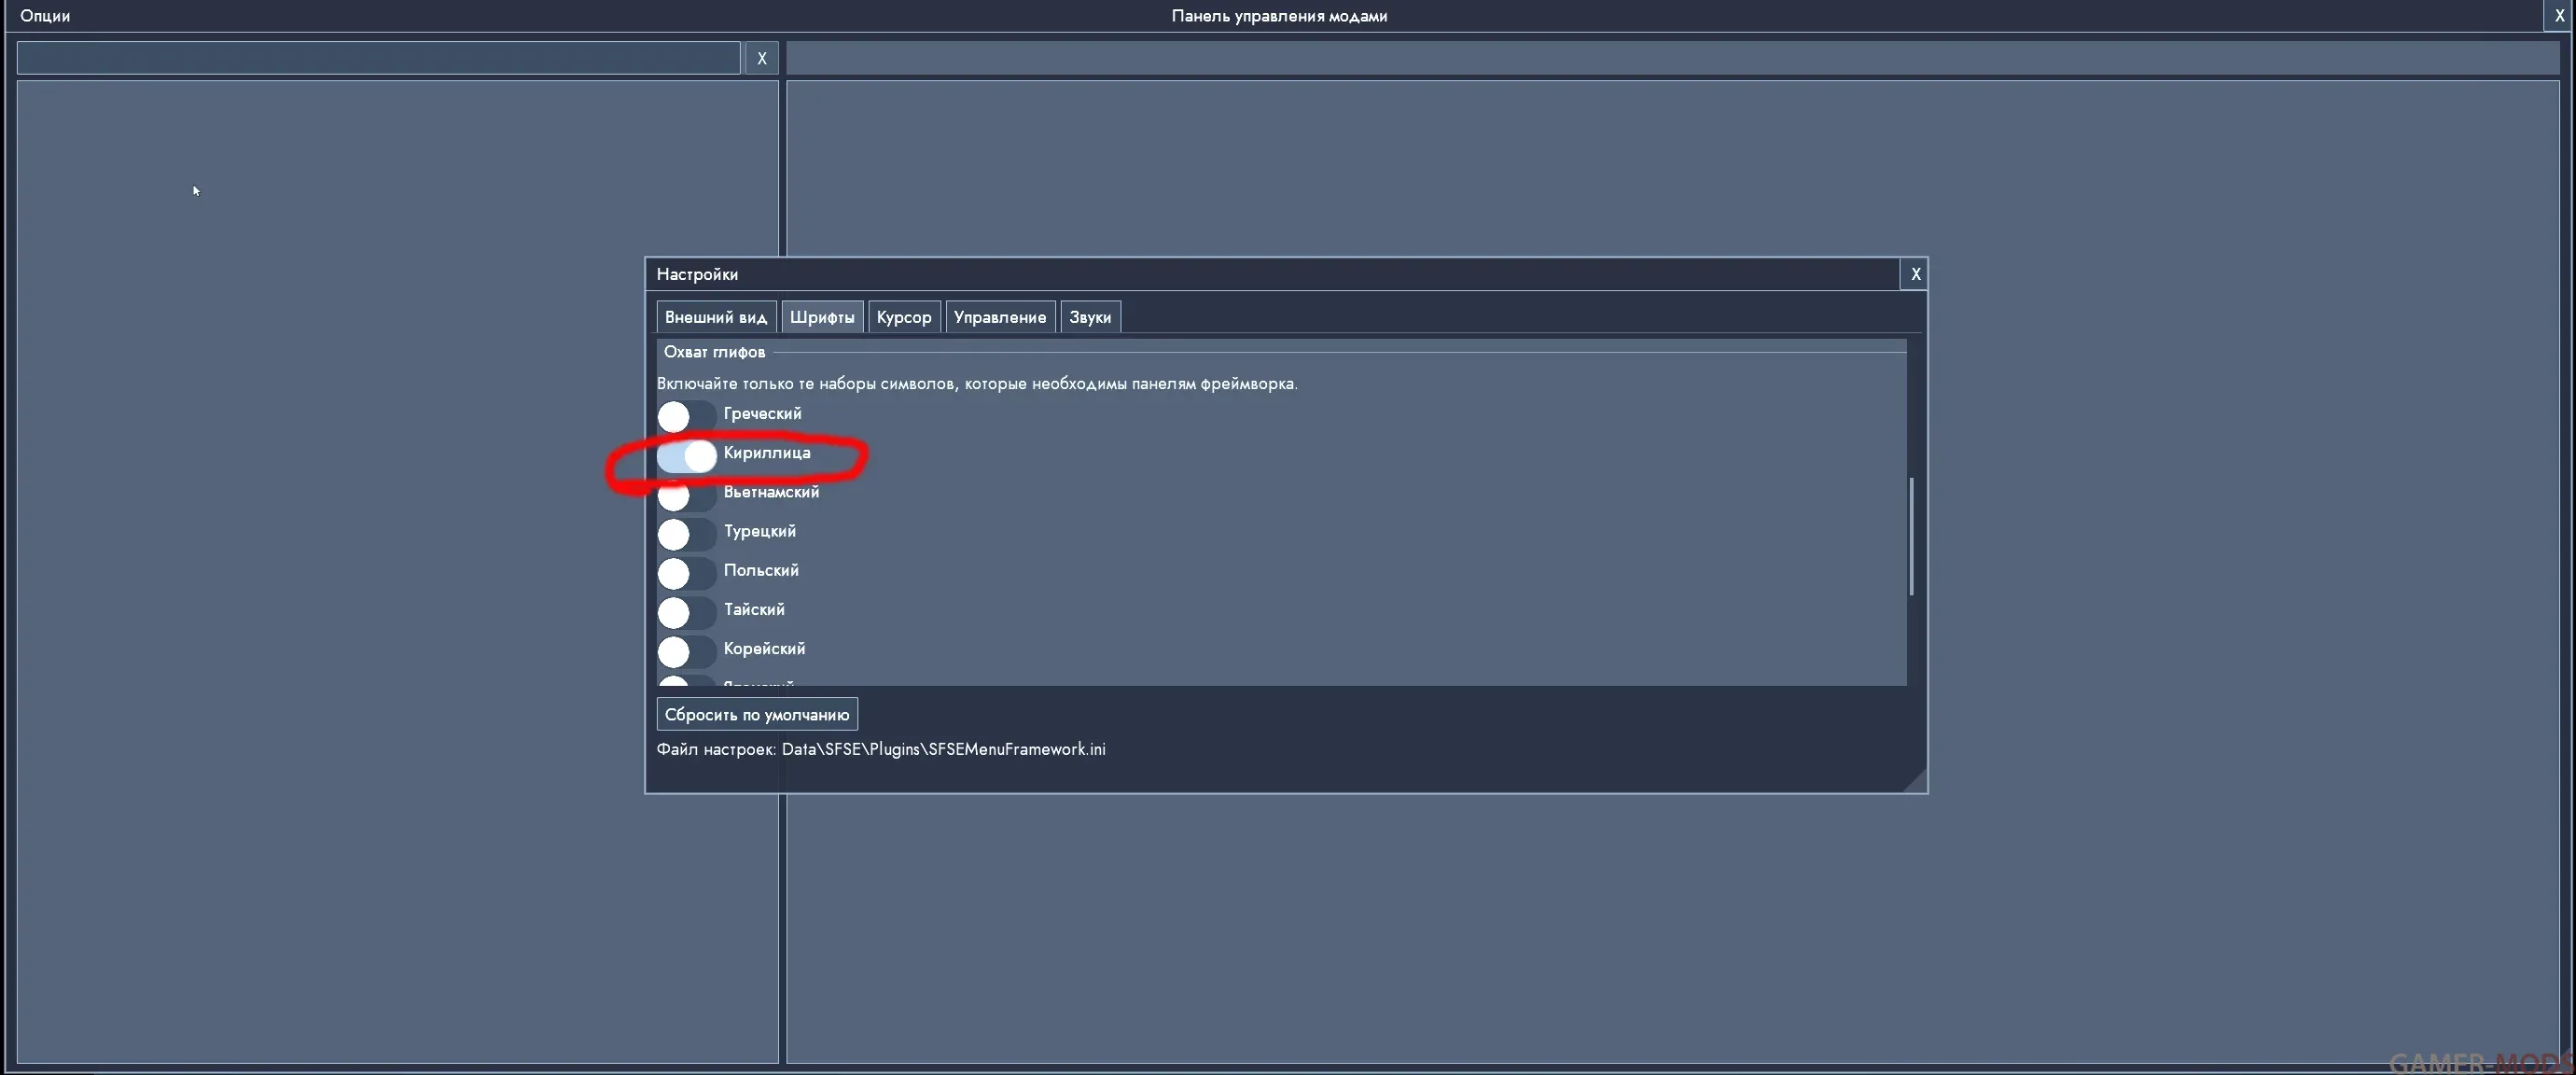Click the dialog resize grip corner

click(1915, 781)
